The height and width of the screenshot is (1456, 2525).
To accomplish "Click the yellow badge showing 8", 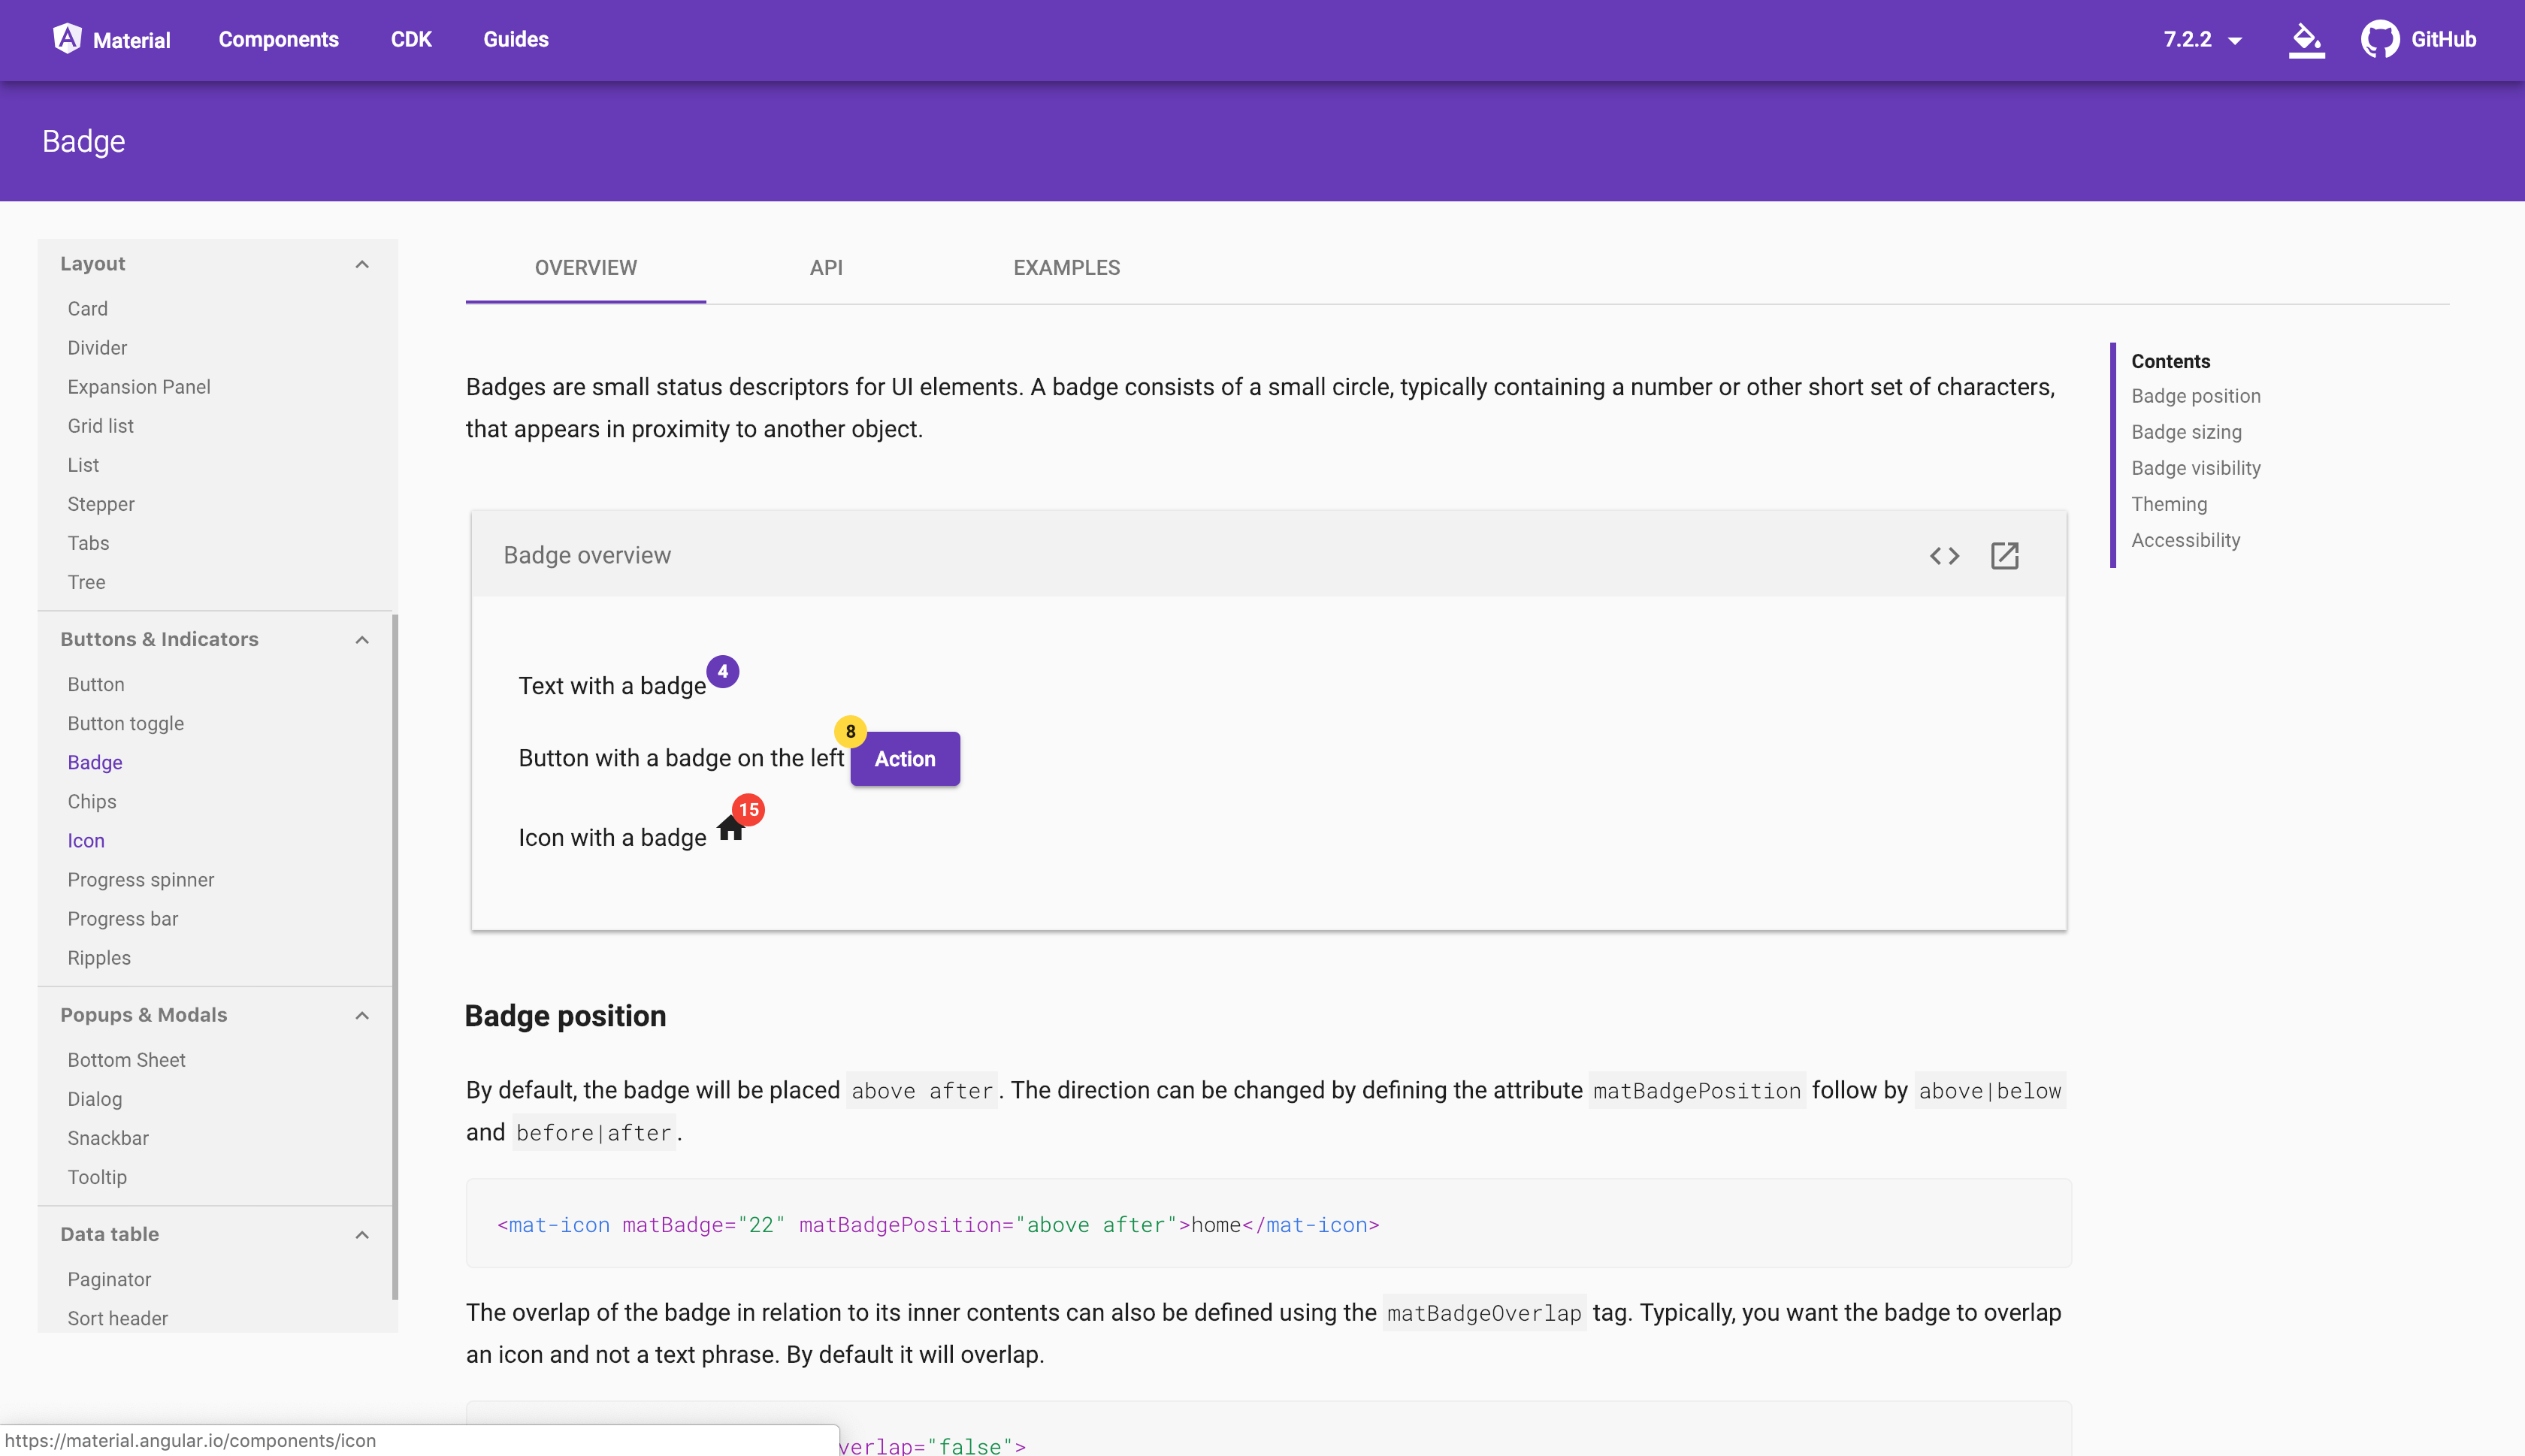I will (x=850, y=731).
